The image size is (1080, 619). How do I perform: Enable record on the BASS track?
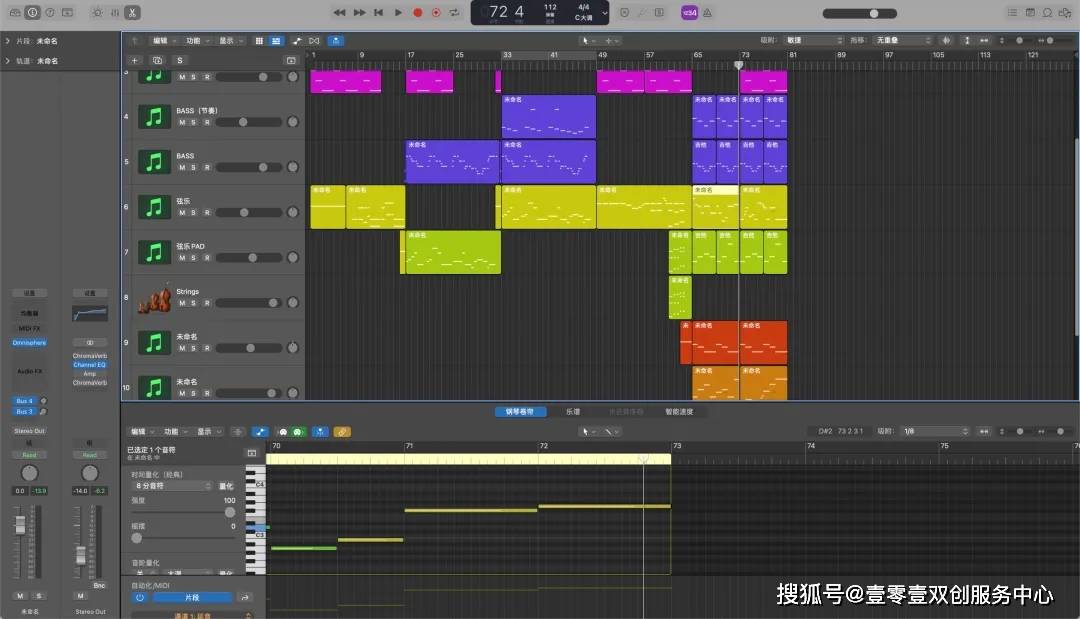pyautogui.click(x=207, y=167)
